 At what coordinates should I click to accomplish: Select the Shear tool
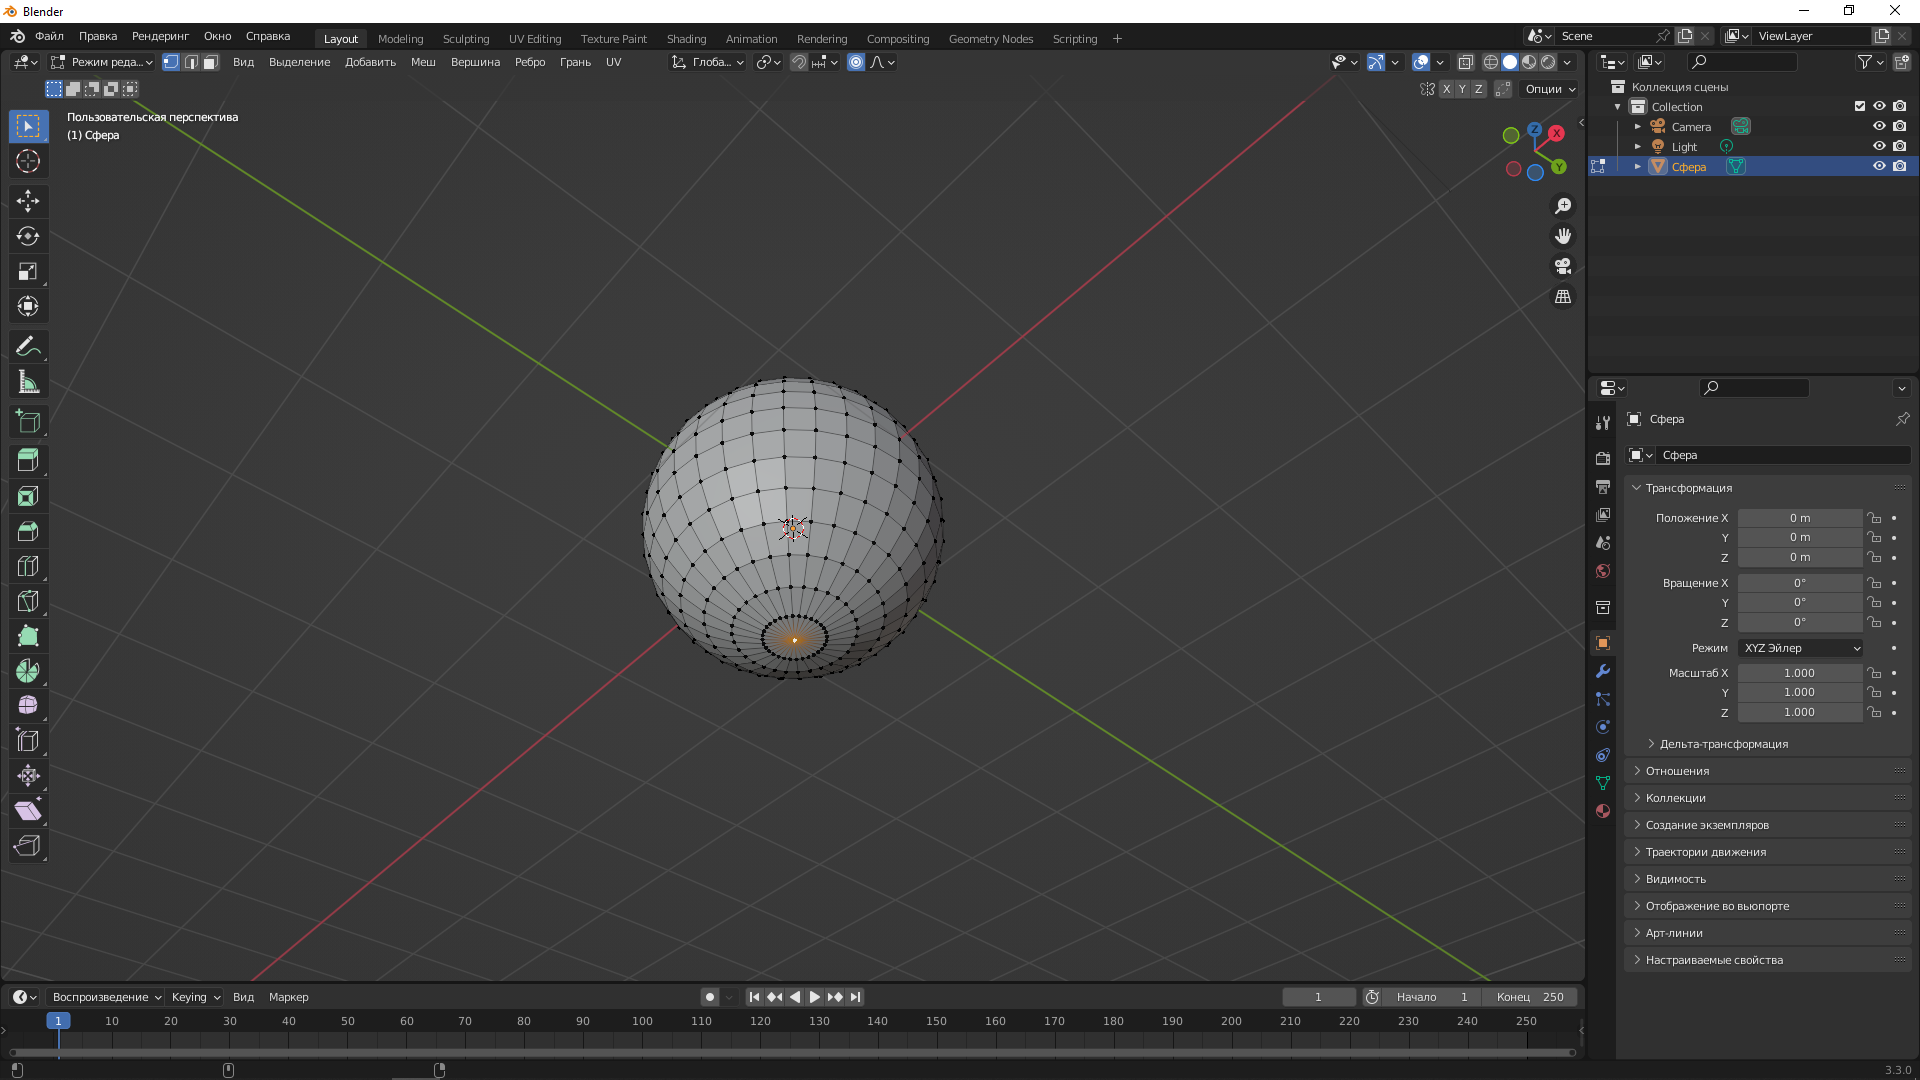pos(28,811)
